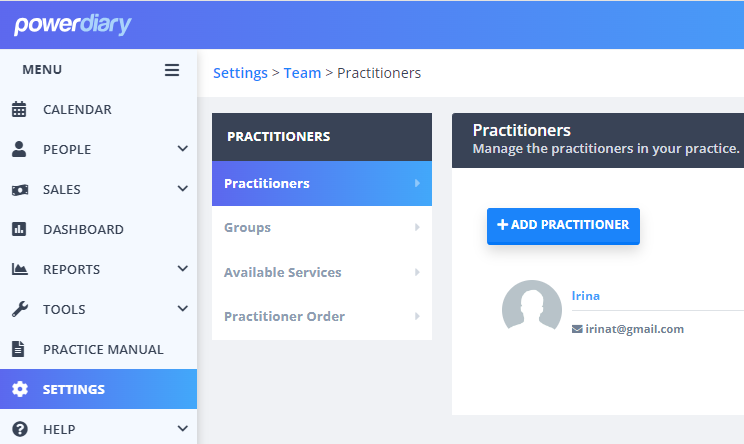The height and width of the screenshot is (444, 744).
Task: Click Irina's email envelope icon
Action: [x=577, y=329]
